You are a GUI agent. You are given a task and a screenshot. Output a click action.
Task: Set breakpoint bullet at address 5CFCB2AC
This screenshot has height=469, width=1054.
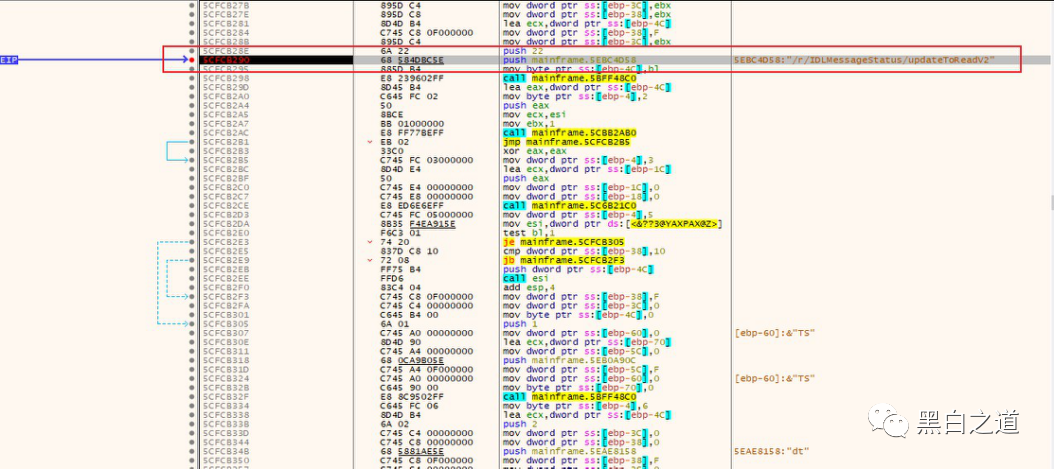(192, 132)
